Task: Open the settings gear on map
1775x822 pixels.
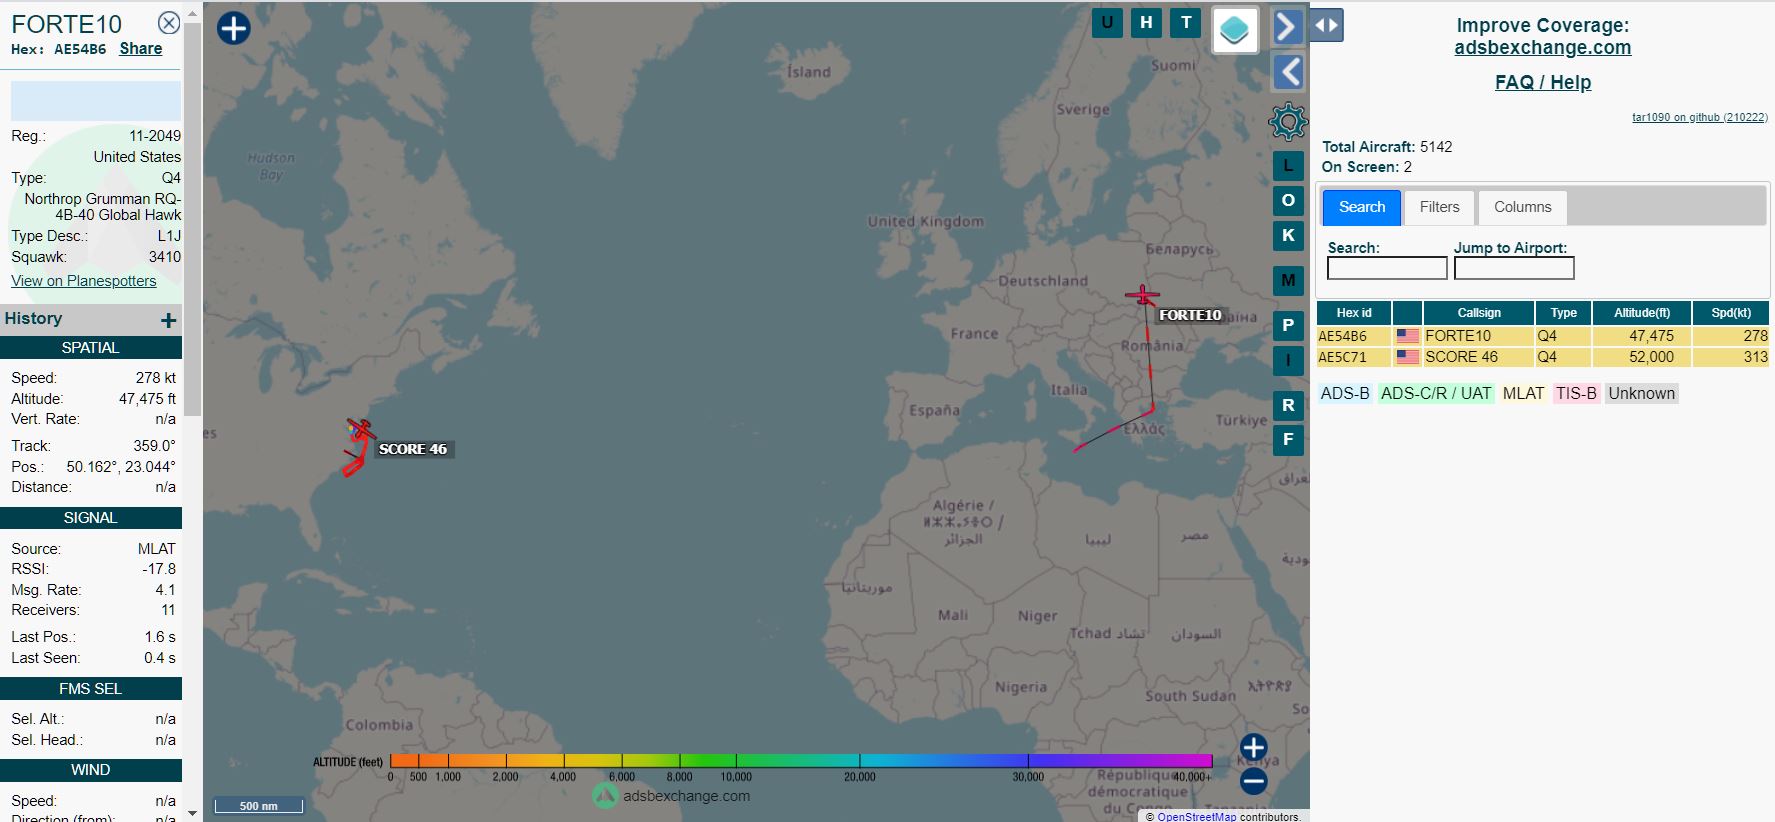Action: pos(1288,122)
